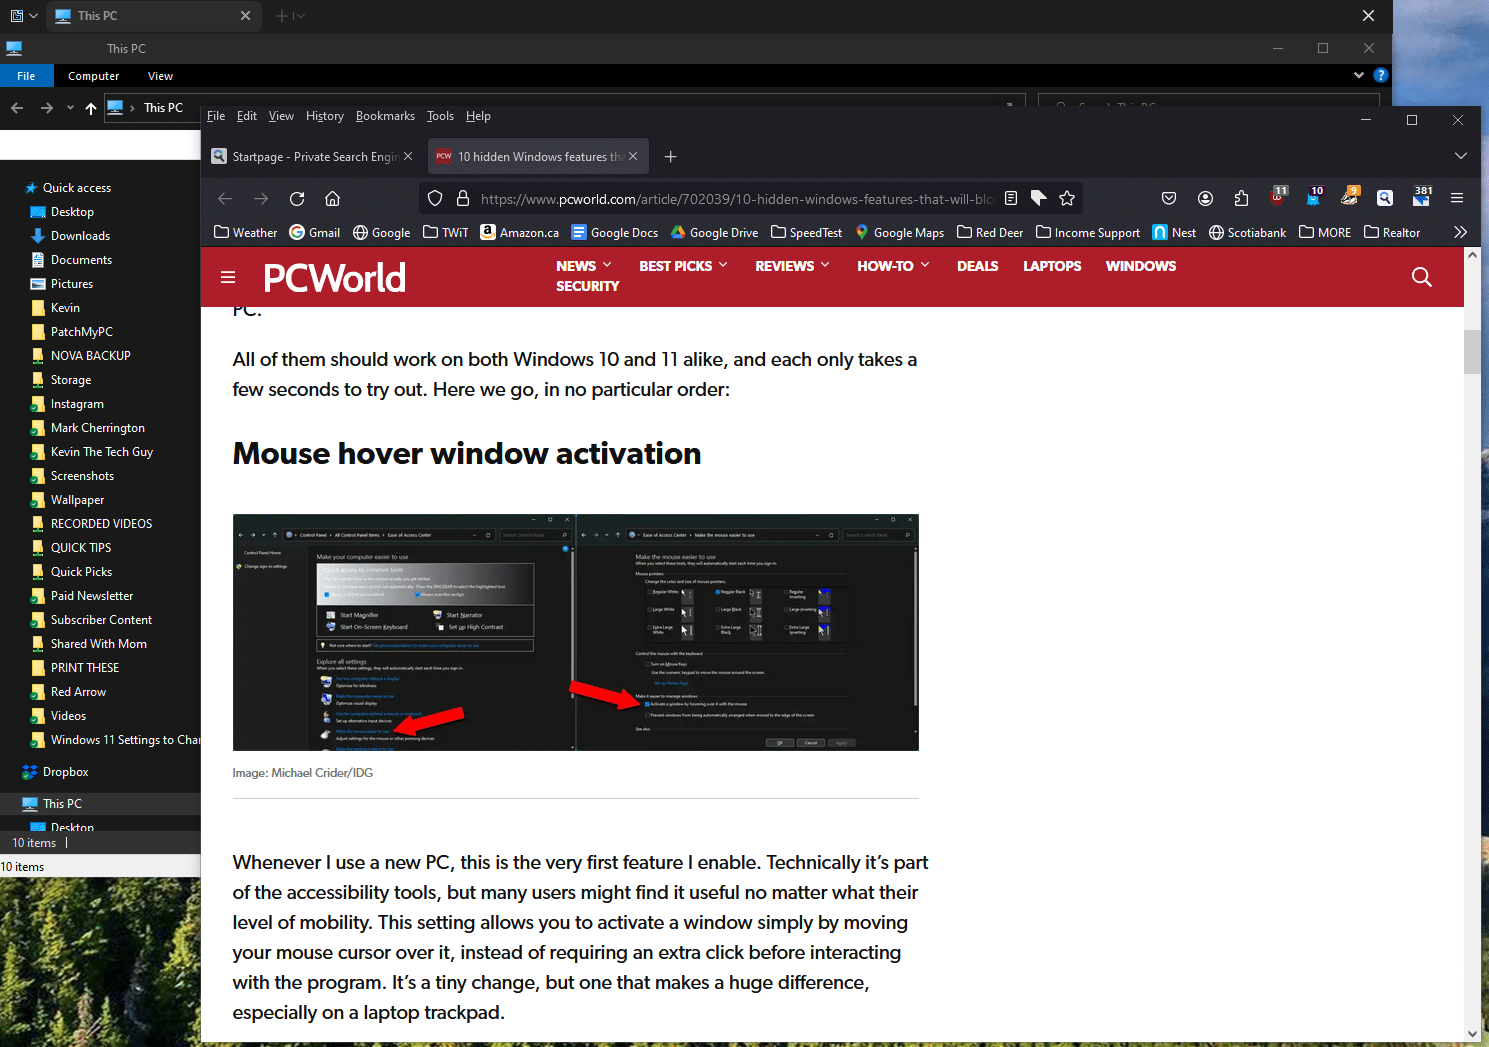List all Firefox tabs dropdown
The image size is (1489, 1047).
tap(1461, 156)
